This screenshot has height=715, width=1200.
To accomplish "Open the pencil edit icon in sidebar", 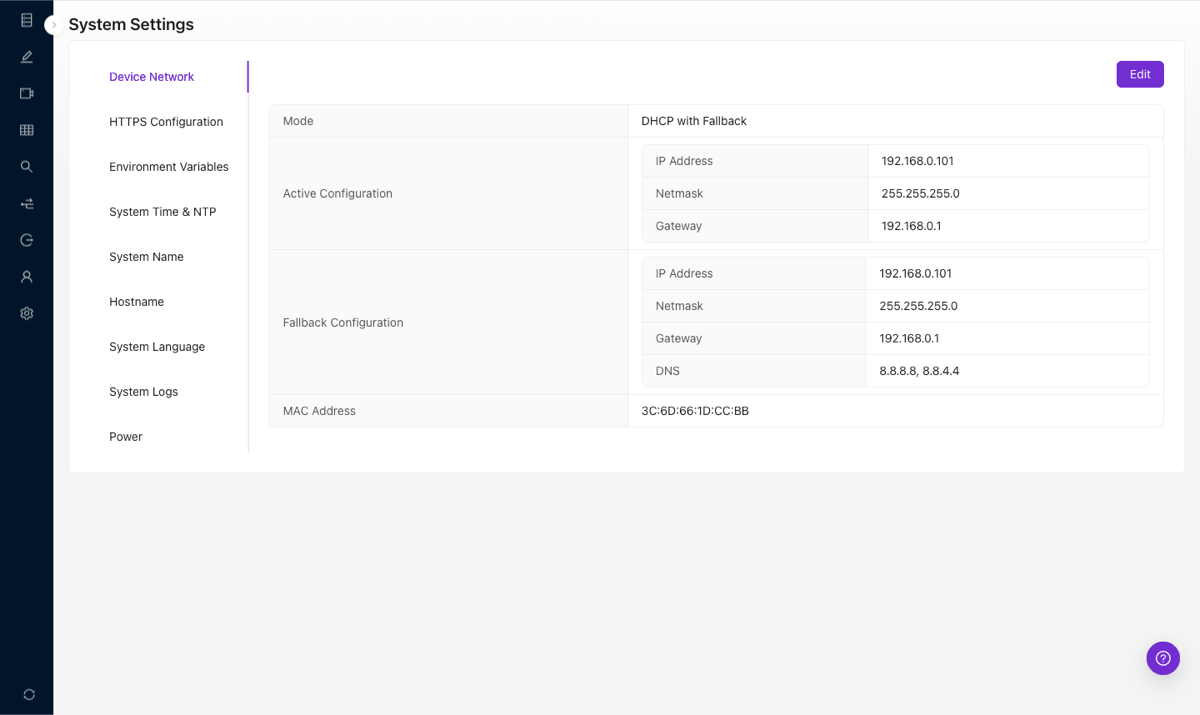I will [27, 57].
